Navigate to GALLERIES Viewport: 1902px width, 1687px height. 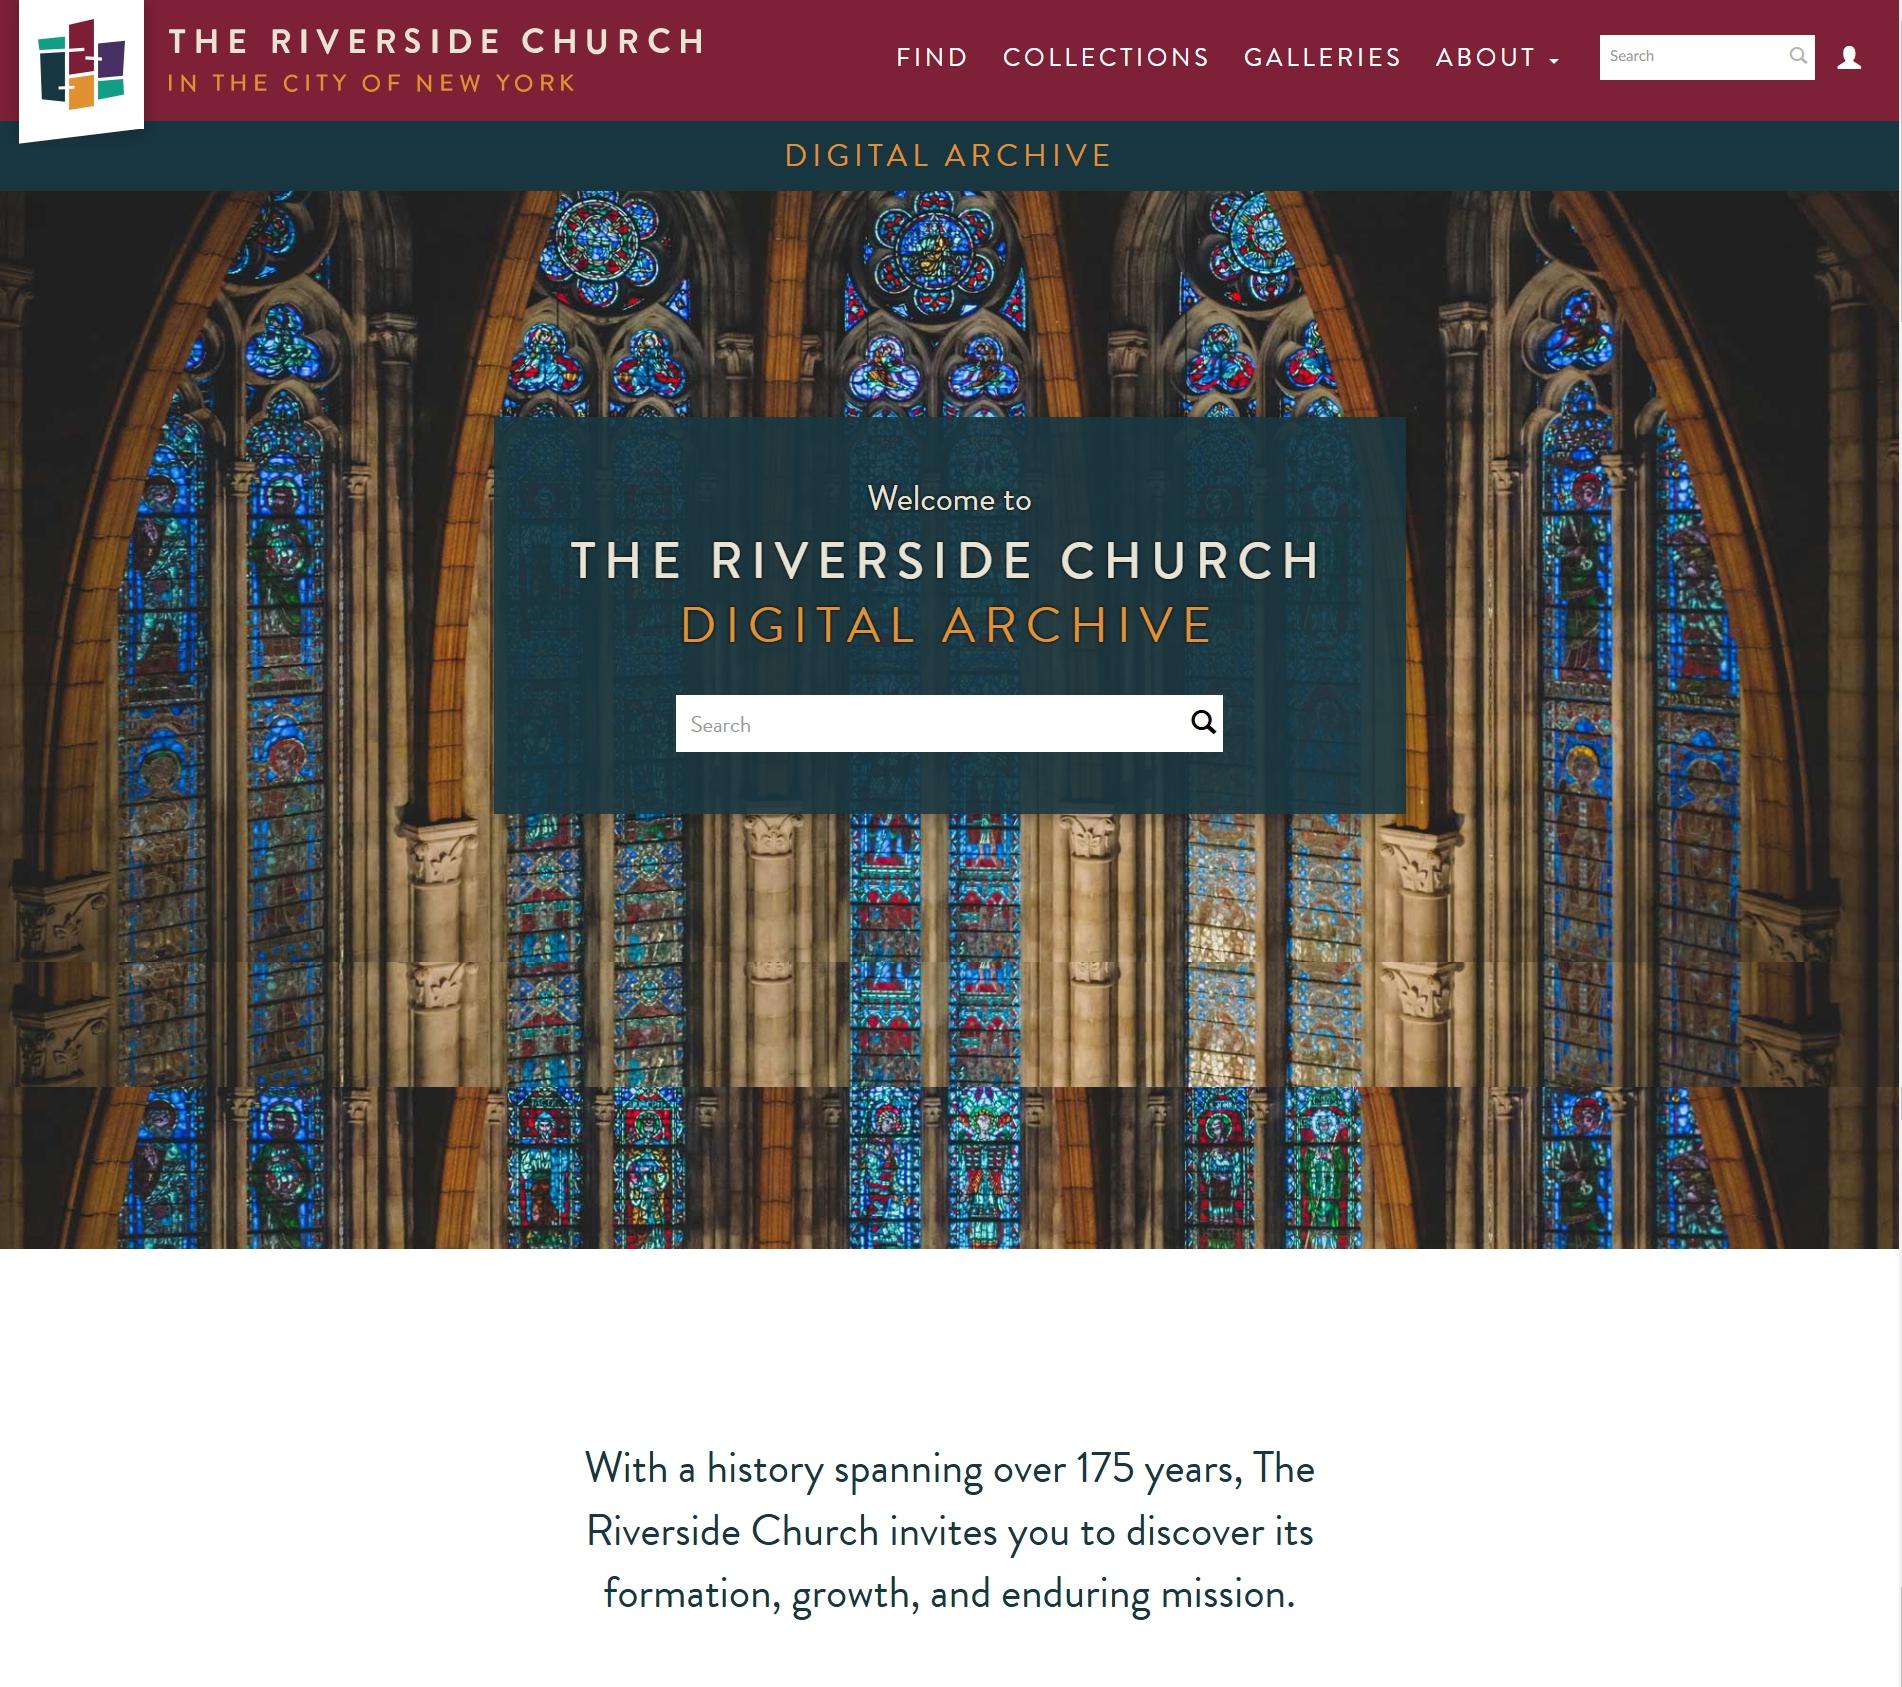(1322, 58)
